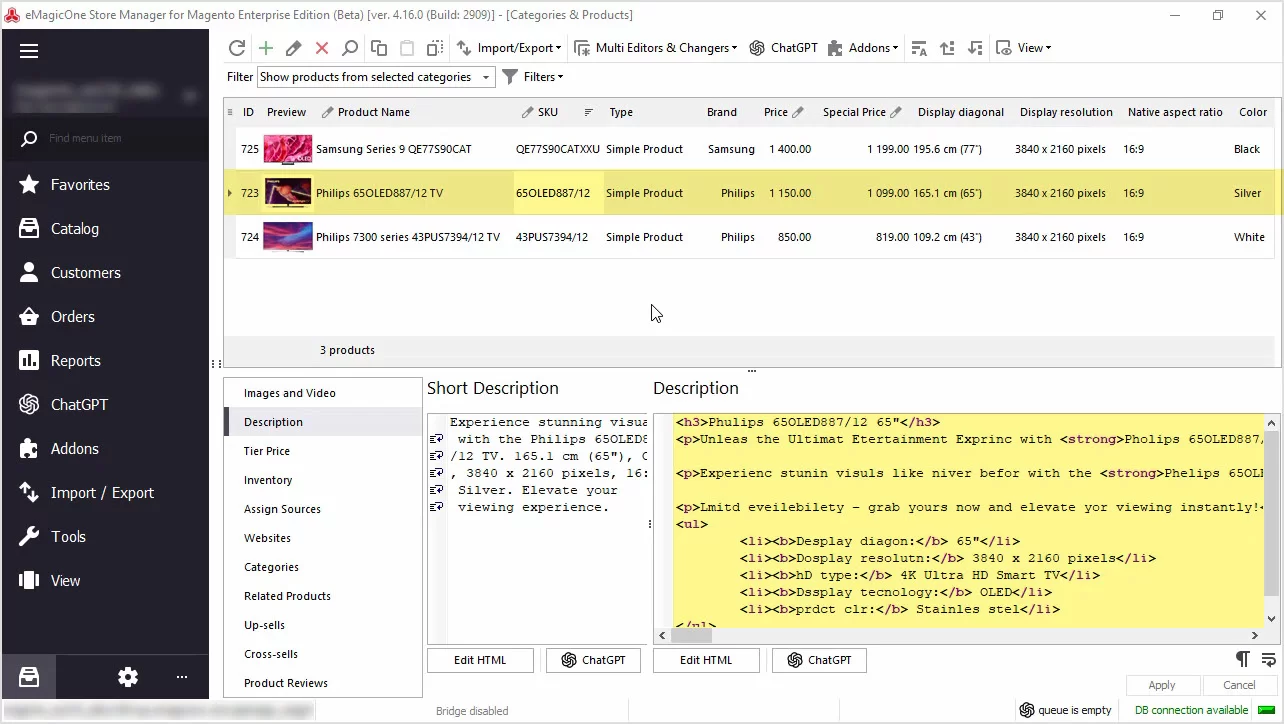Click the three-dots more icon at sidebar bottom
The width and height of the screenshot is (1284, 724).
point(182,677)
